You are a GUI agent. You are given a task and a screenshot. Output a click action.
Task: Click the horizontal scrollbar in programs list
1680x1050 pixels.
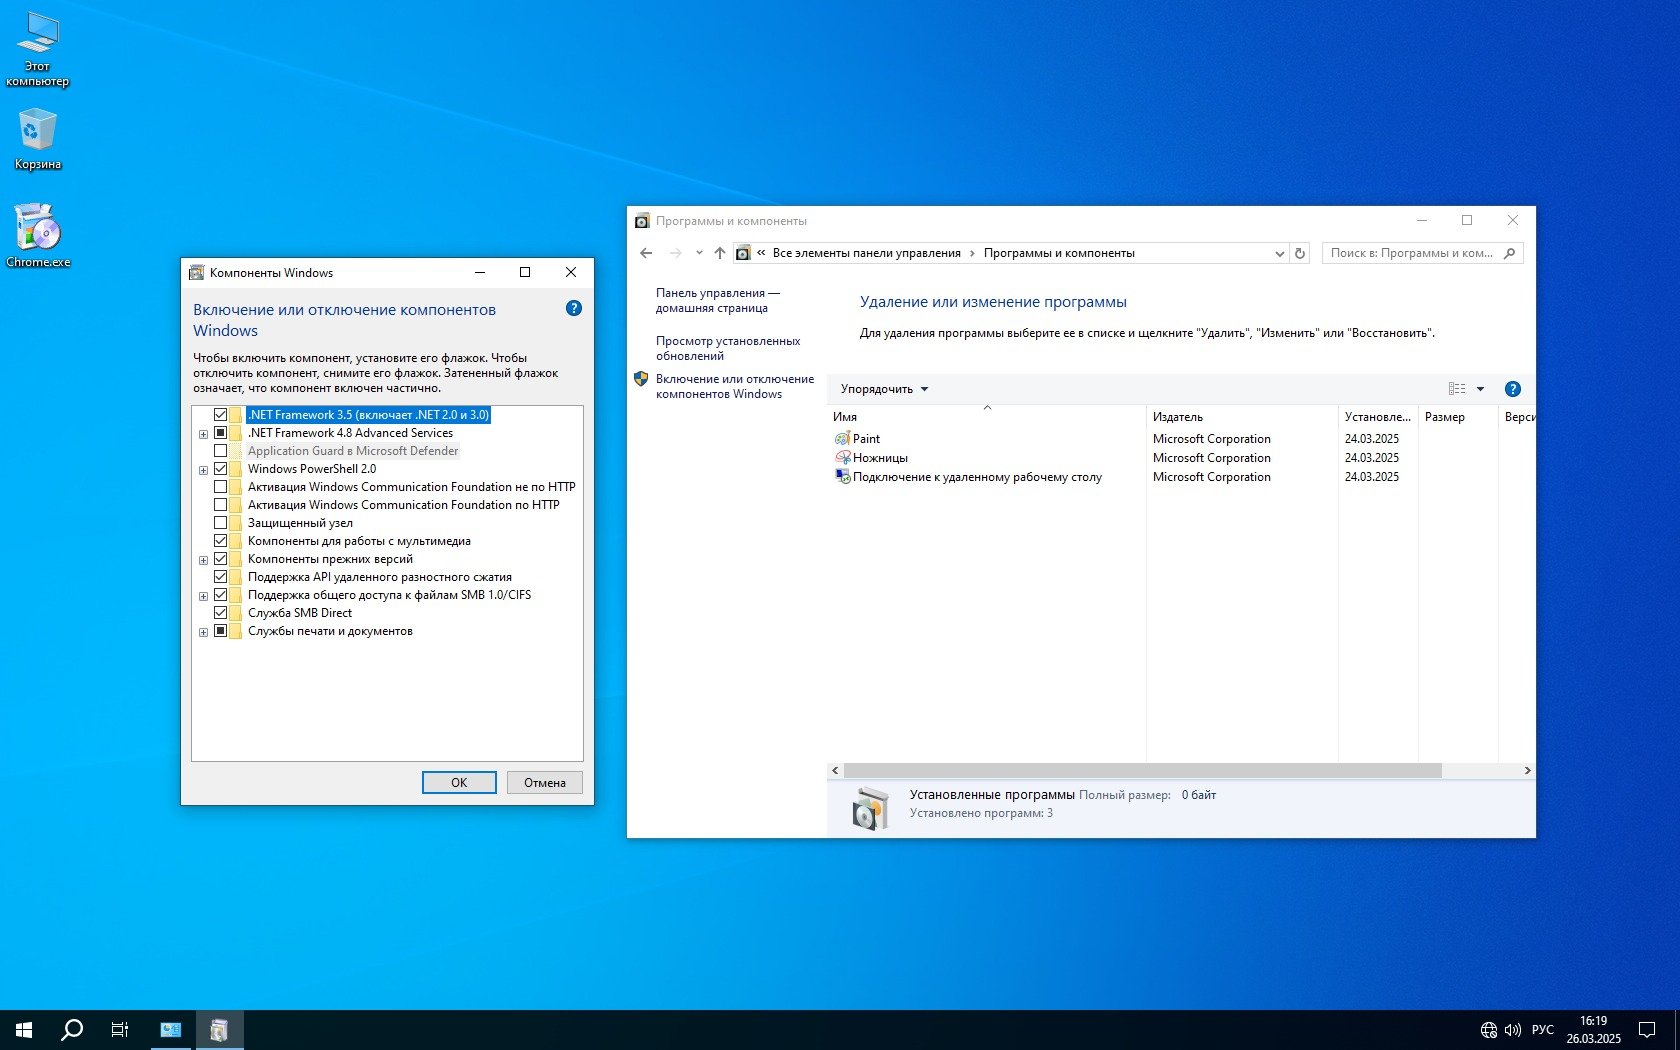(1142, 770)
